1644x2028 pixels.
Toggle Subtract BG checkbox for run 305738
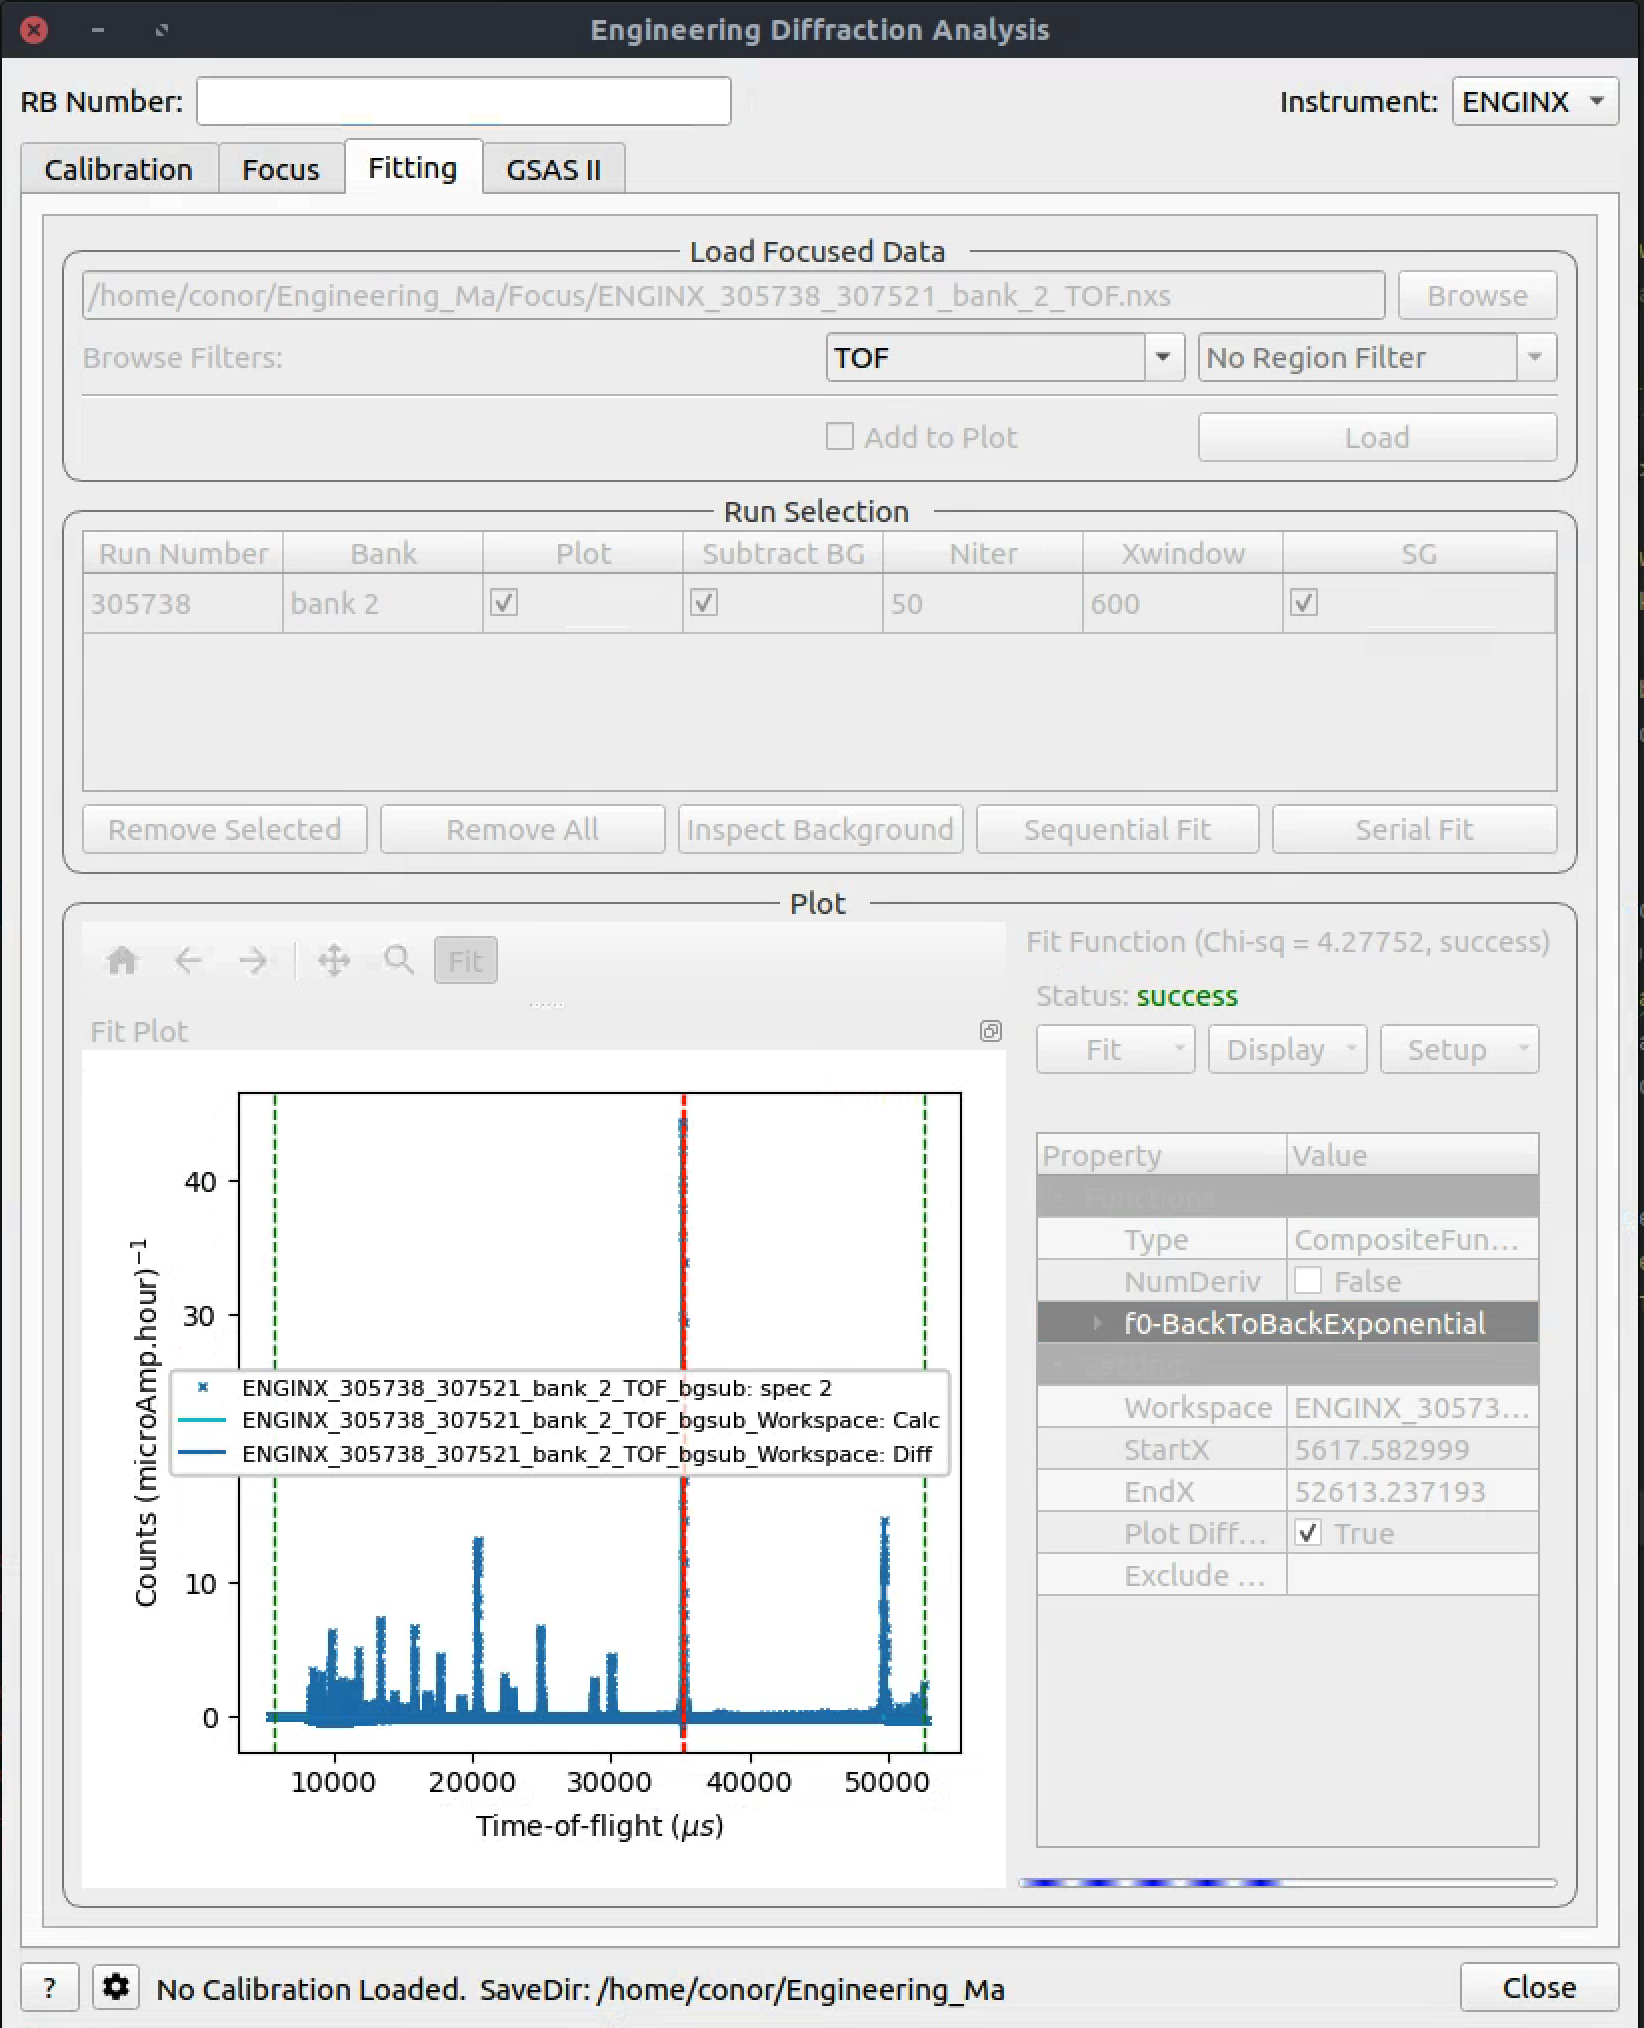[704, 603]
